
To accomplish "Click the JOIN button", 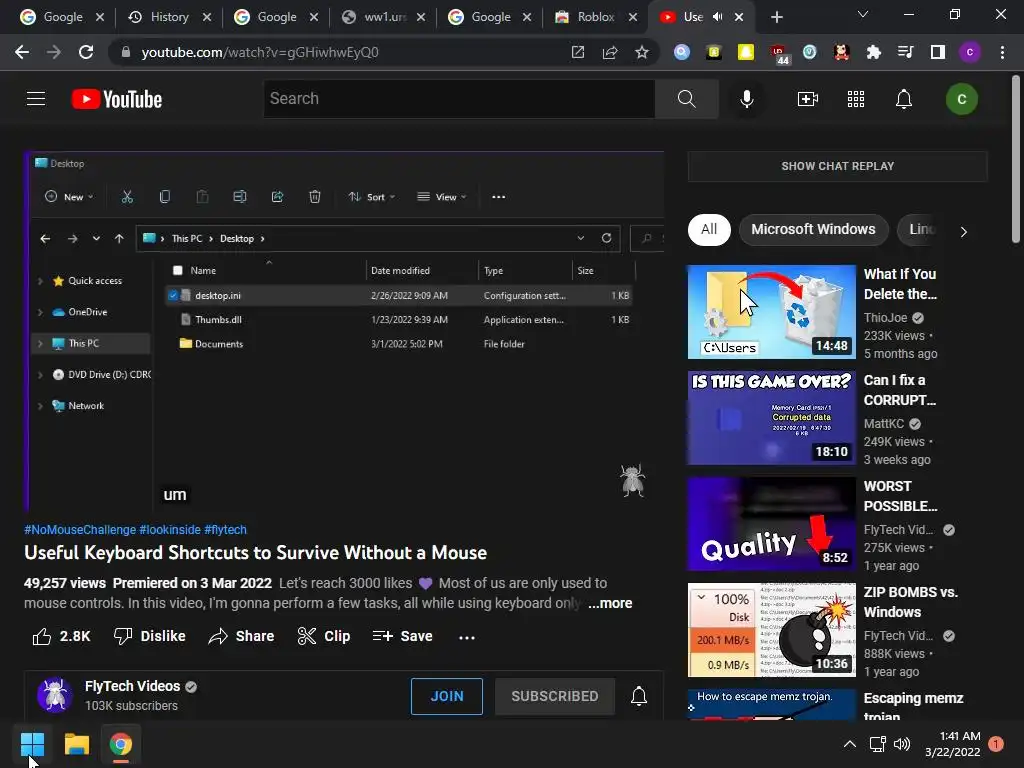I will 447,696.
